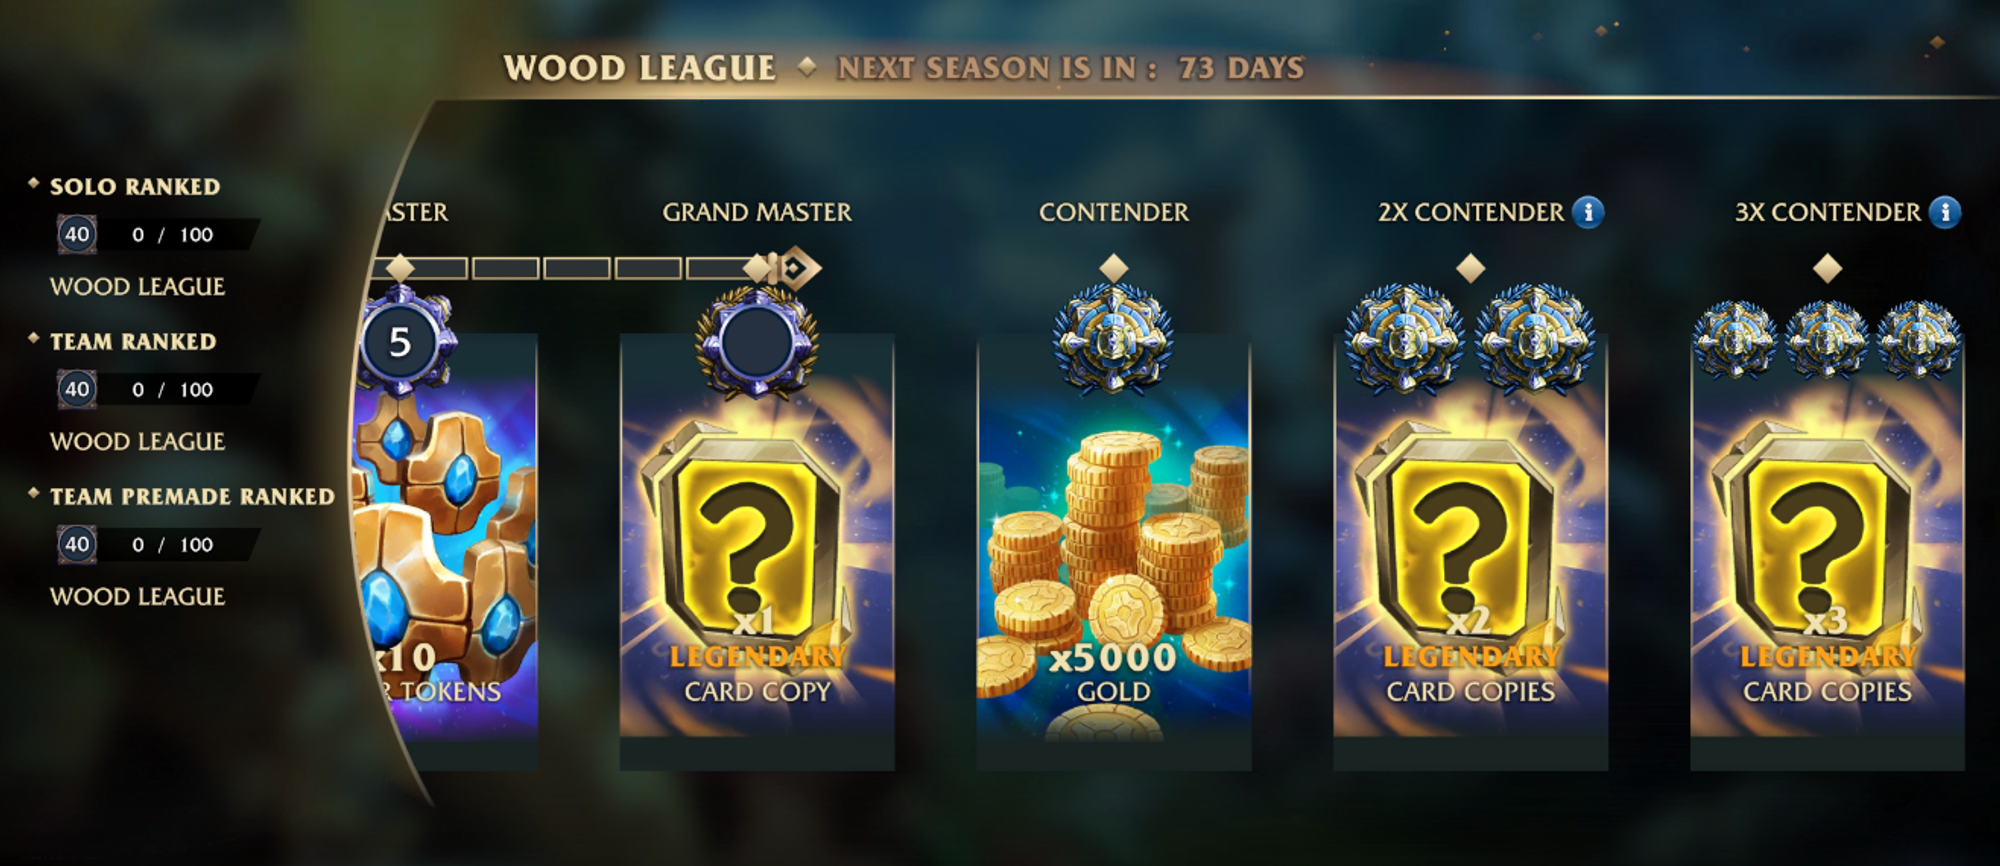Click the level 5 rank badge

click(x=401, y=341)
